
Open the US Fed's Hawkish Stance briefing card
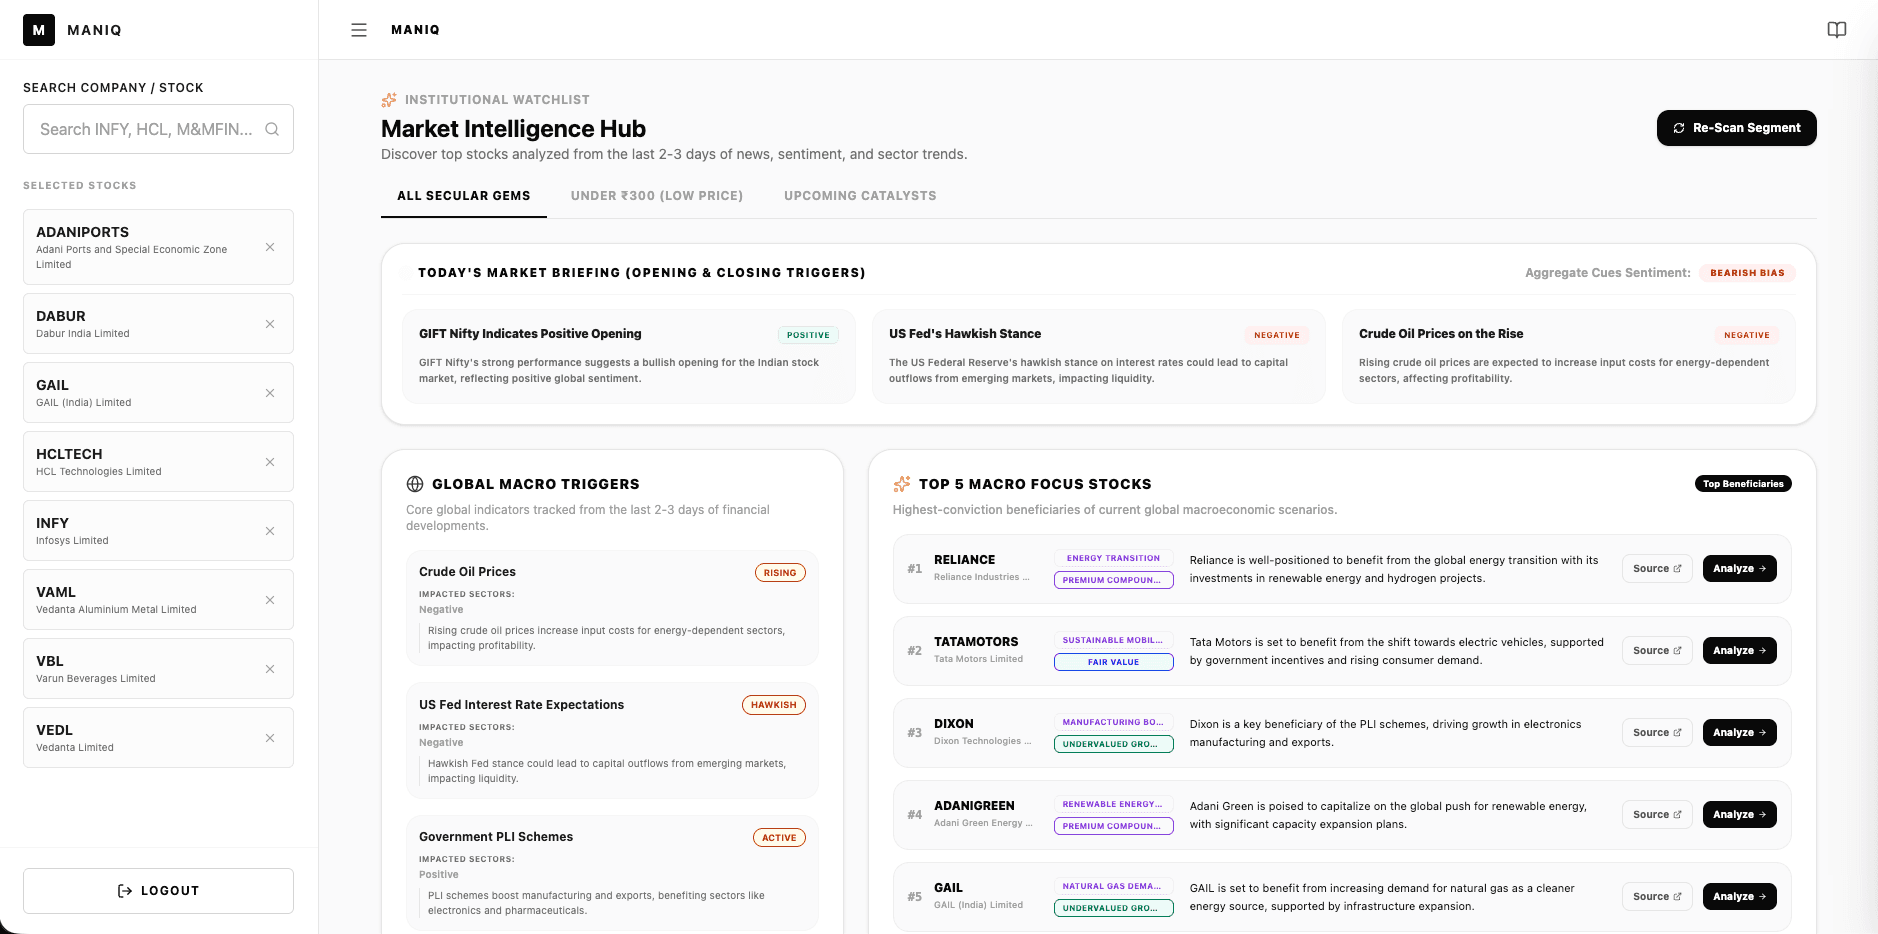(1098, 356)
